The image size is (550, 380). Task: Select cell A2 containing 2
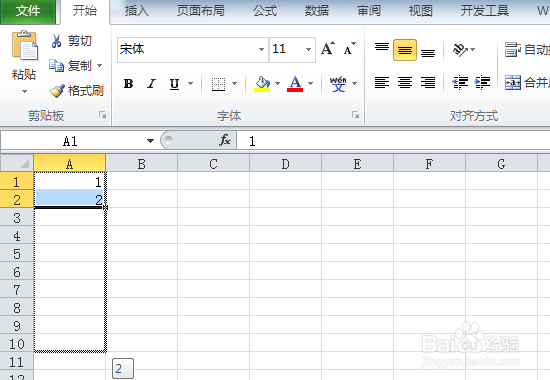69,199
